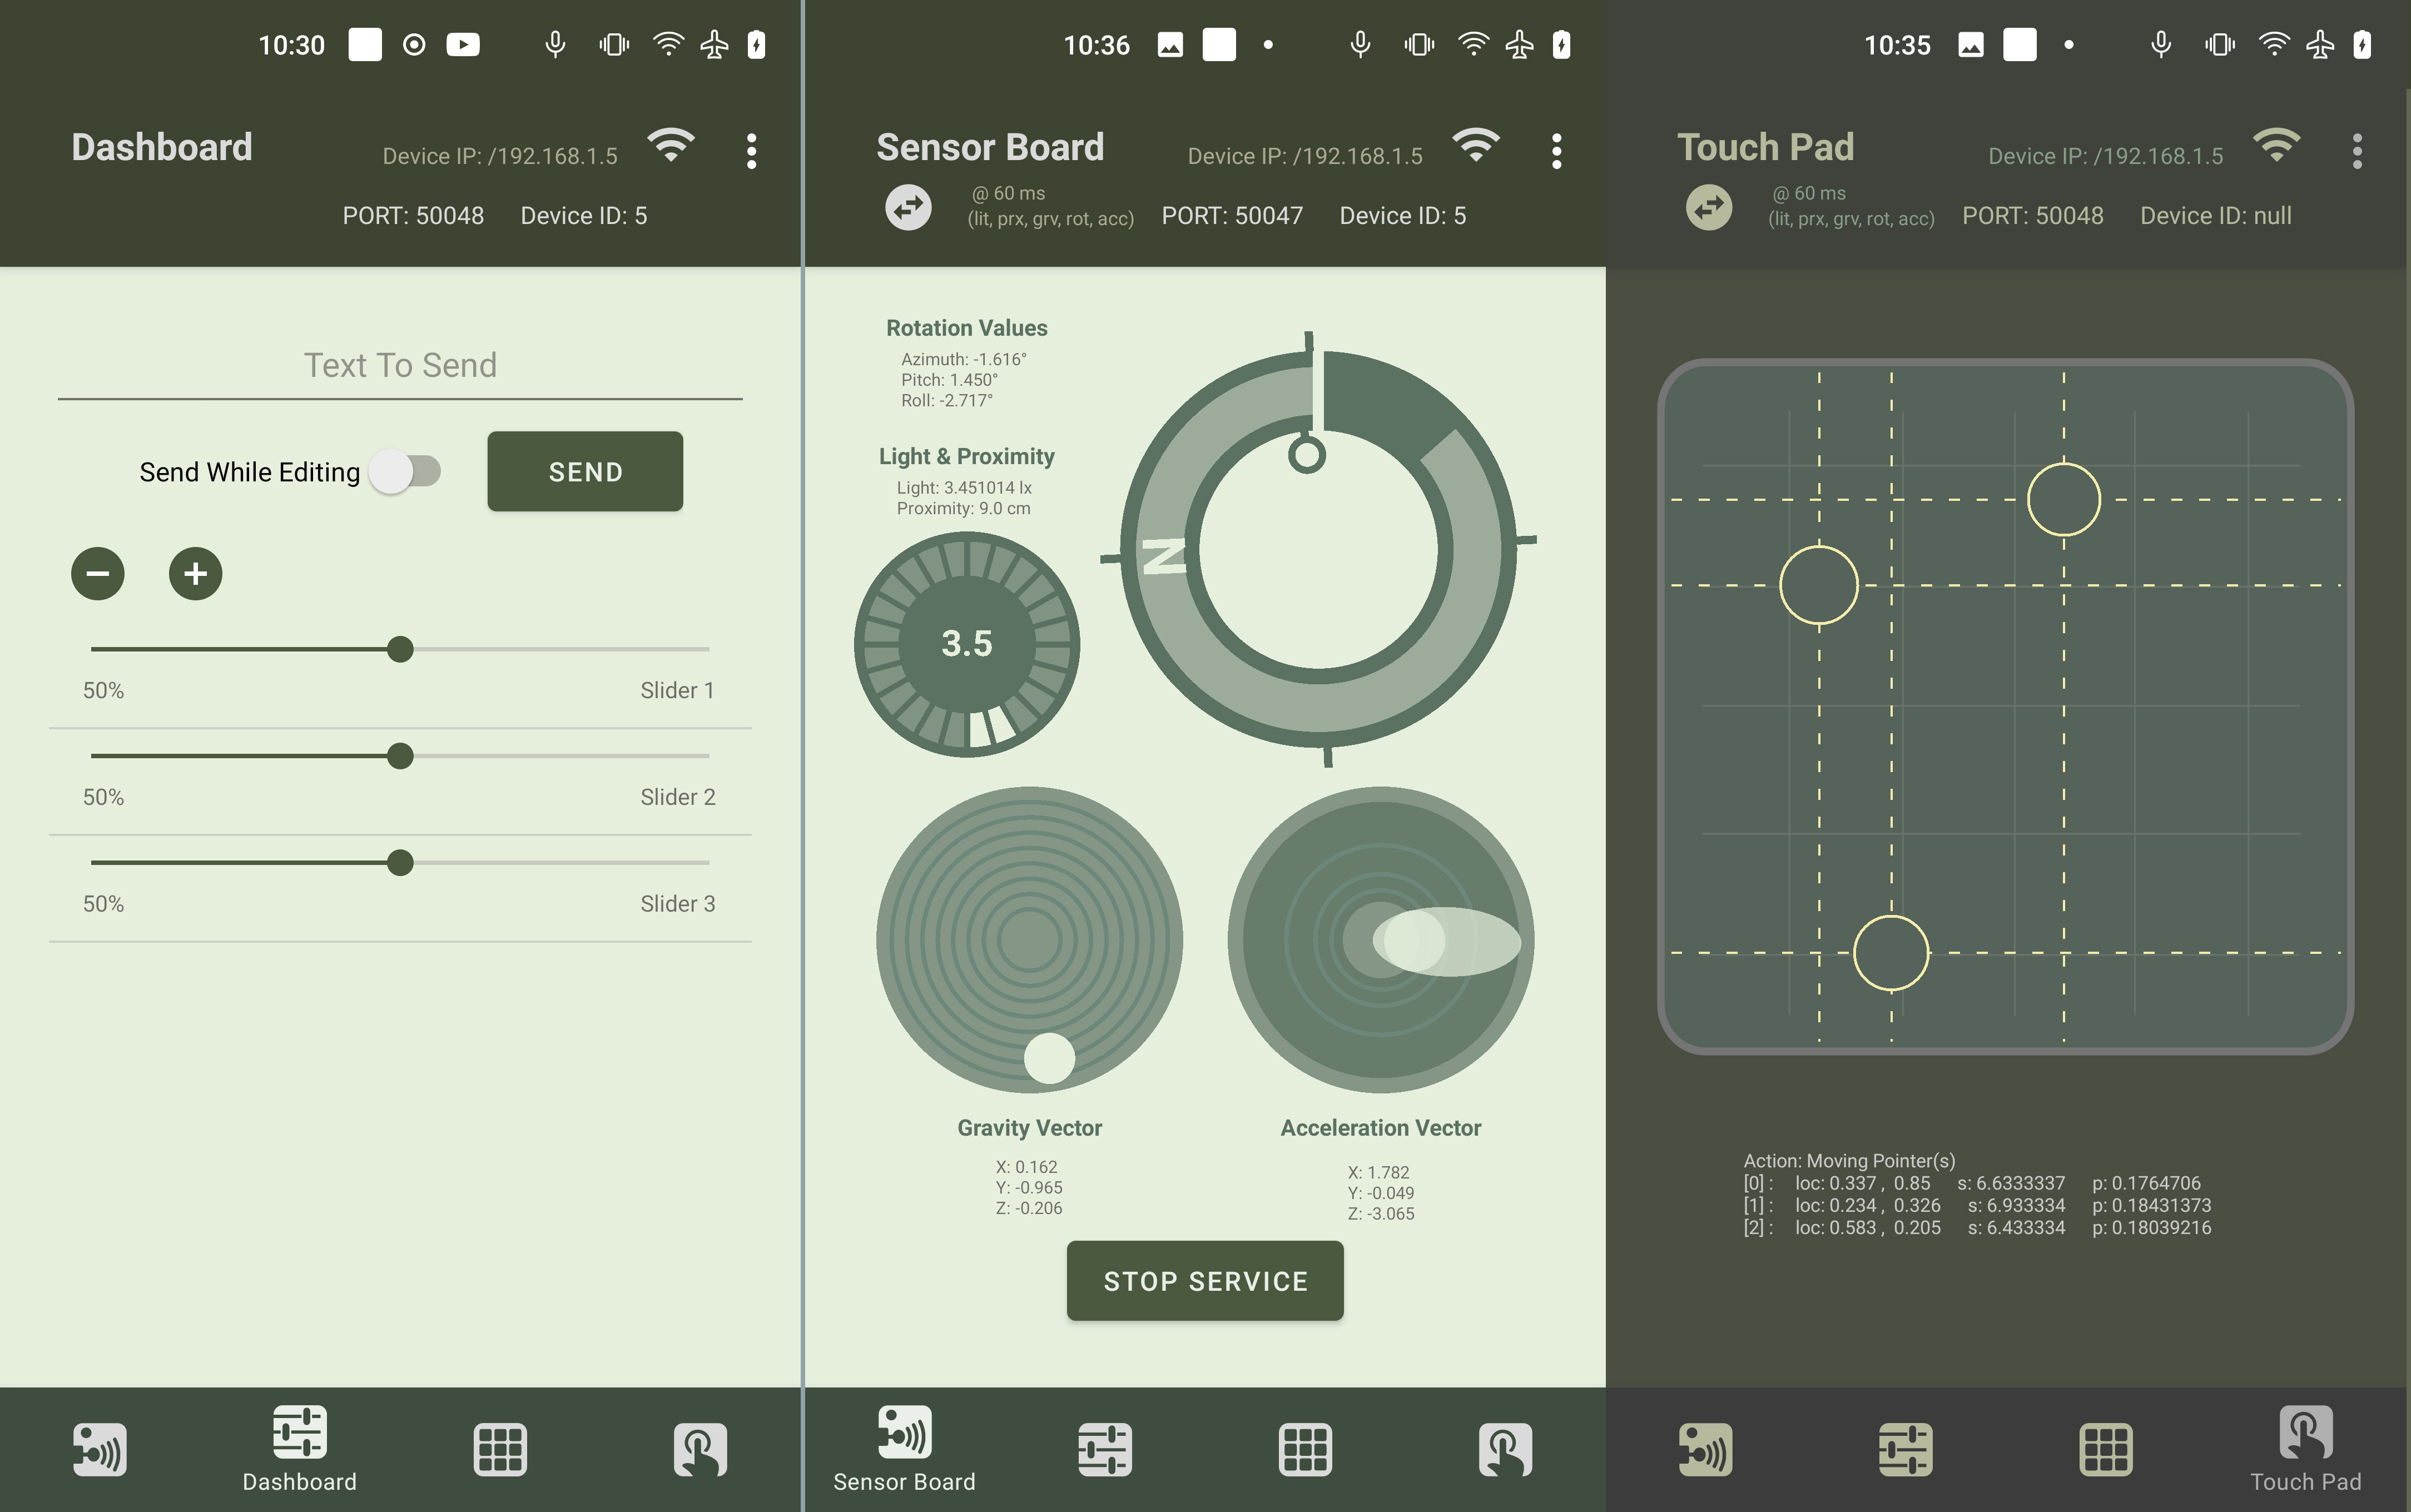Viewport: 2411px width, 1512px height.
Task: Click the STOP SERVICE button
Action: click(x=1205, y=1281)
